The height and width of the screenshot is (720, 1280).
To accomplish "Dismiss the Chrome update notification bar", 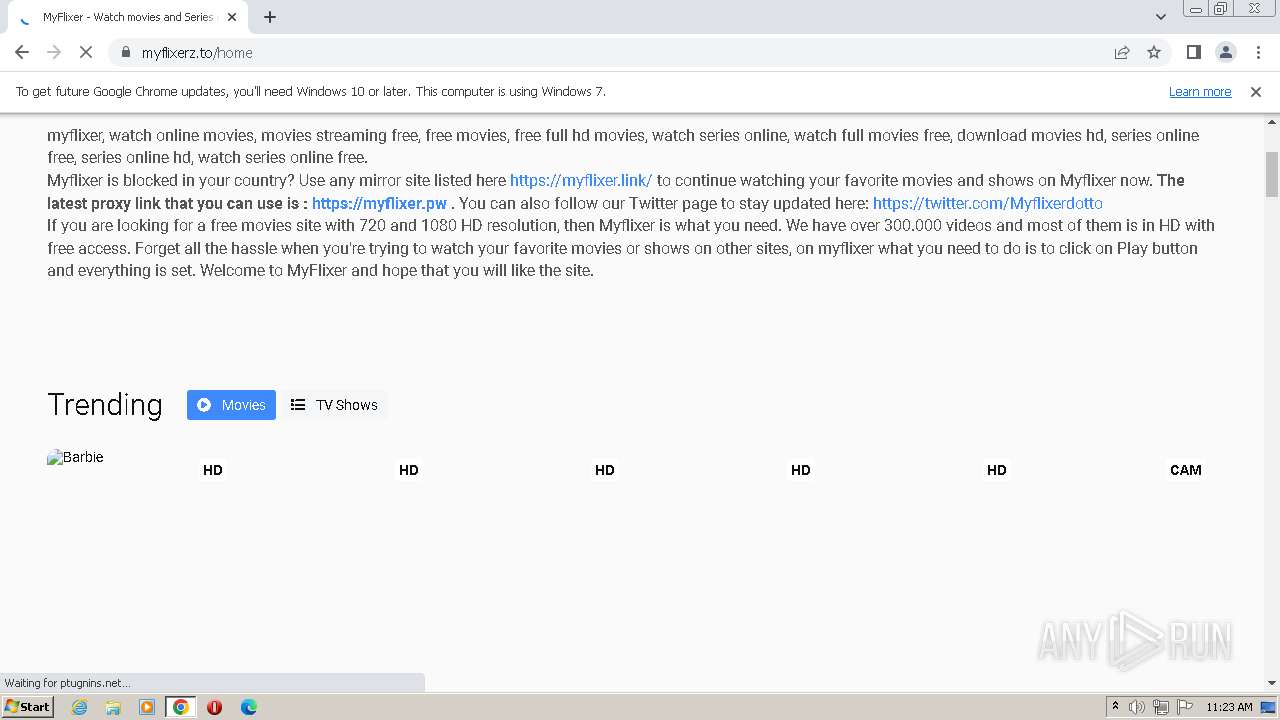I will click(1256, 91).
